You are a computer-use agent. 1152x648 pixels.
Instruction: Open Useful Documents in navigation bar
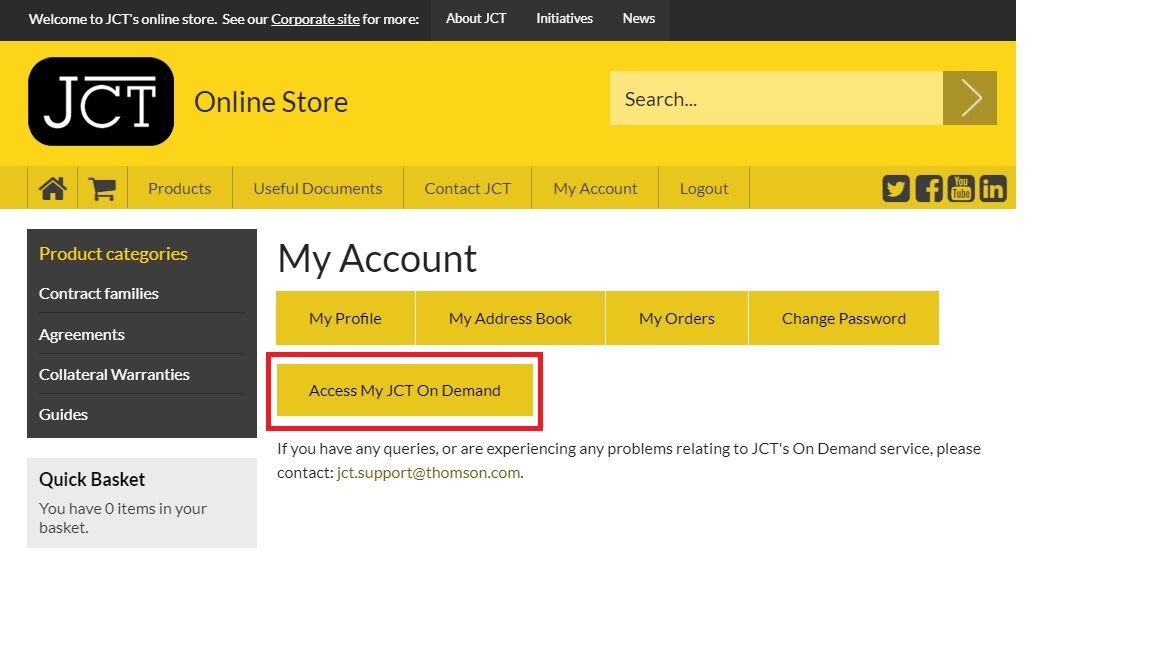(x=318, y=188)
